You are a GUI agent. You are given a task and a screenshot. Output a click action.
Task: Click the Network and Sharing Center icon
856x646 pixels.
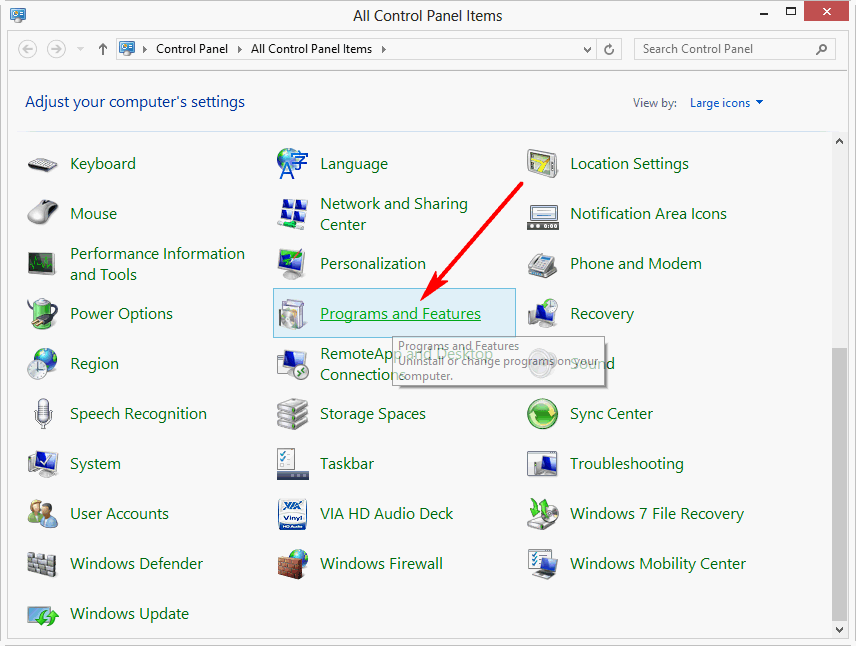coord(293,214)
